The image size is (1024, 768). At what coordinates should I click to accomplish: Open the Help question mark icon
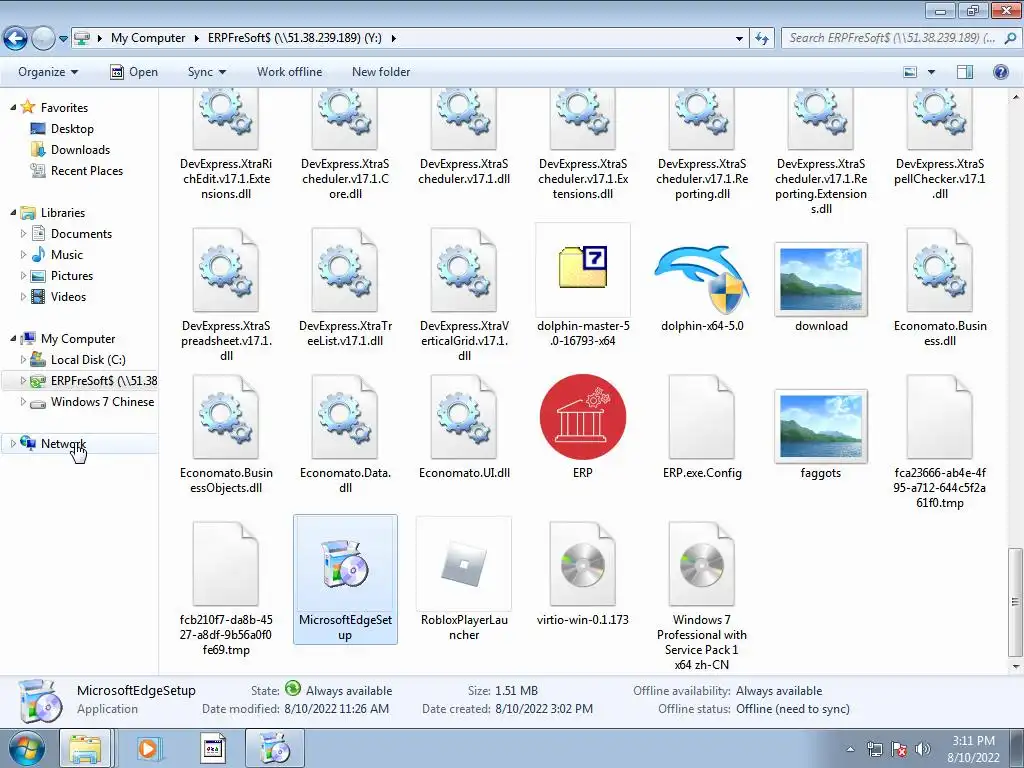(x=1000, y=72)
